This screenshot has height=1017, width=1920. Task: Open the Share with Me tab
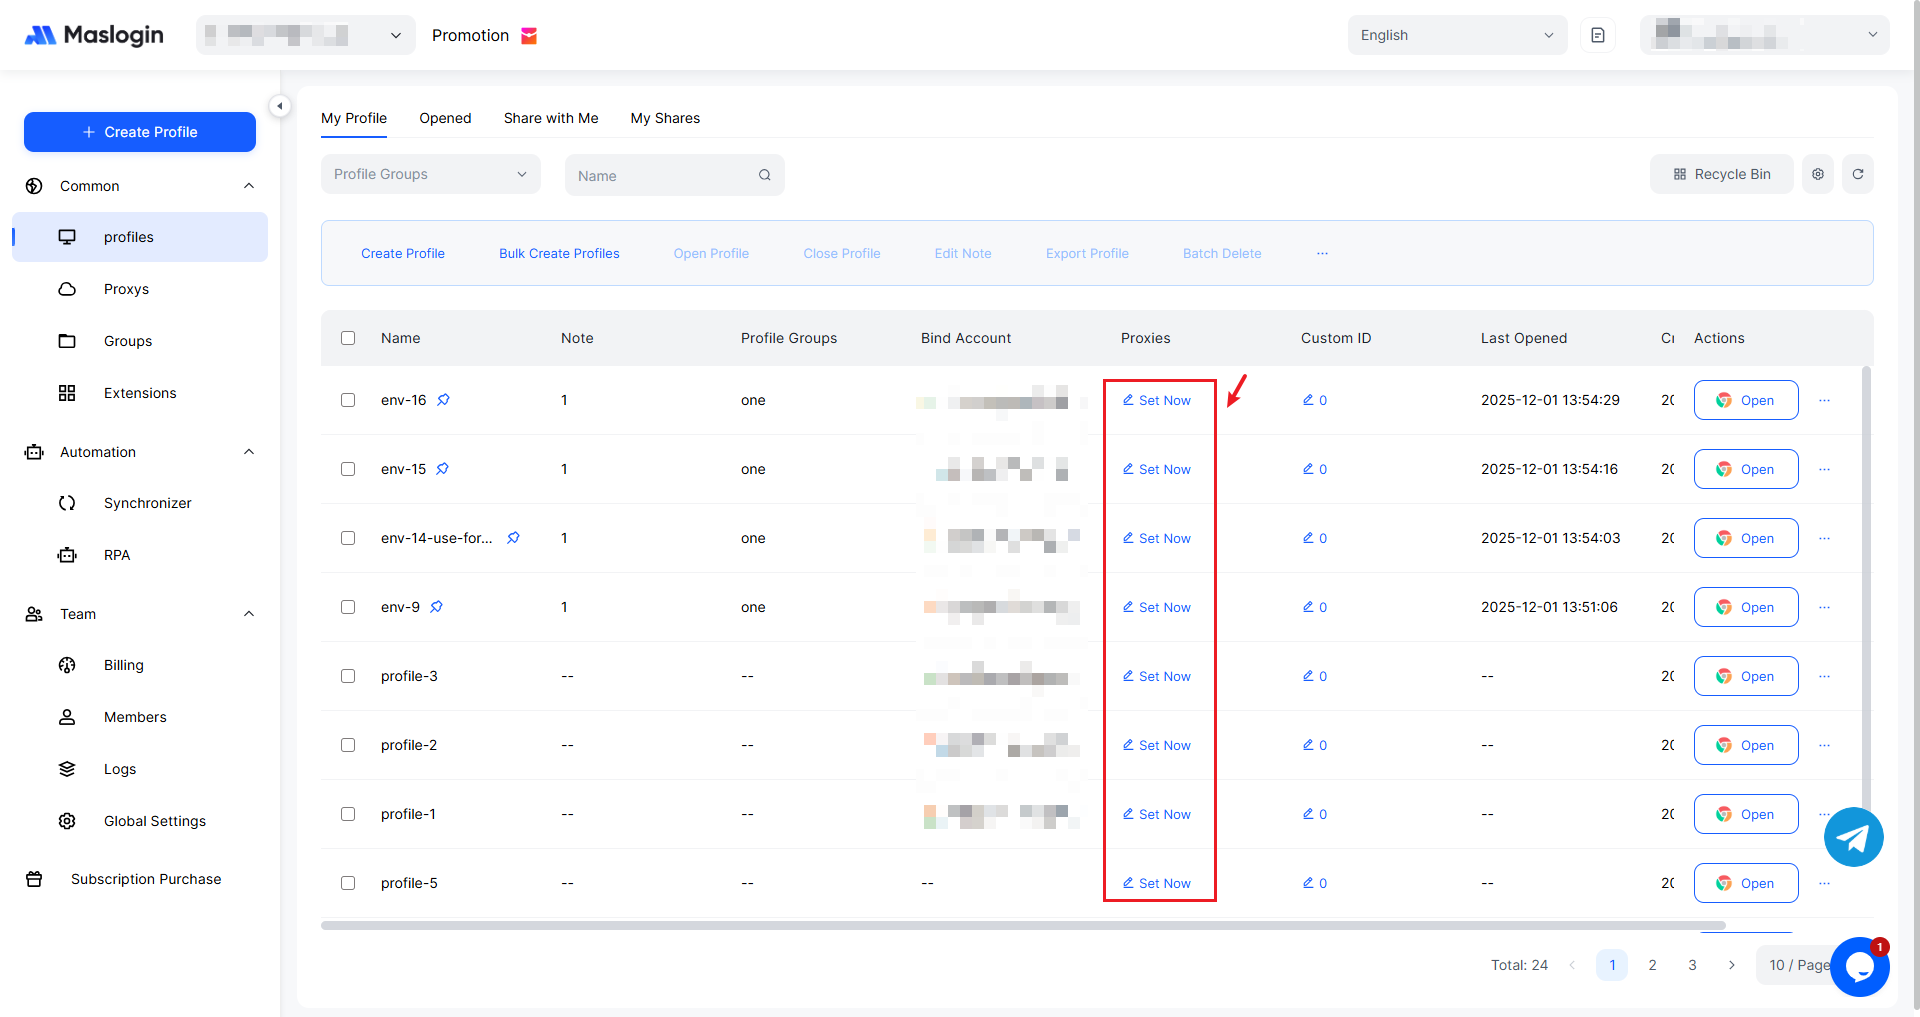coord(551,118)
